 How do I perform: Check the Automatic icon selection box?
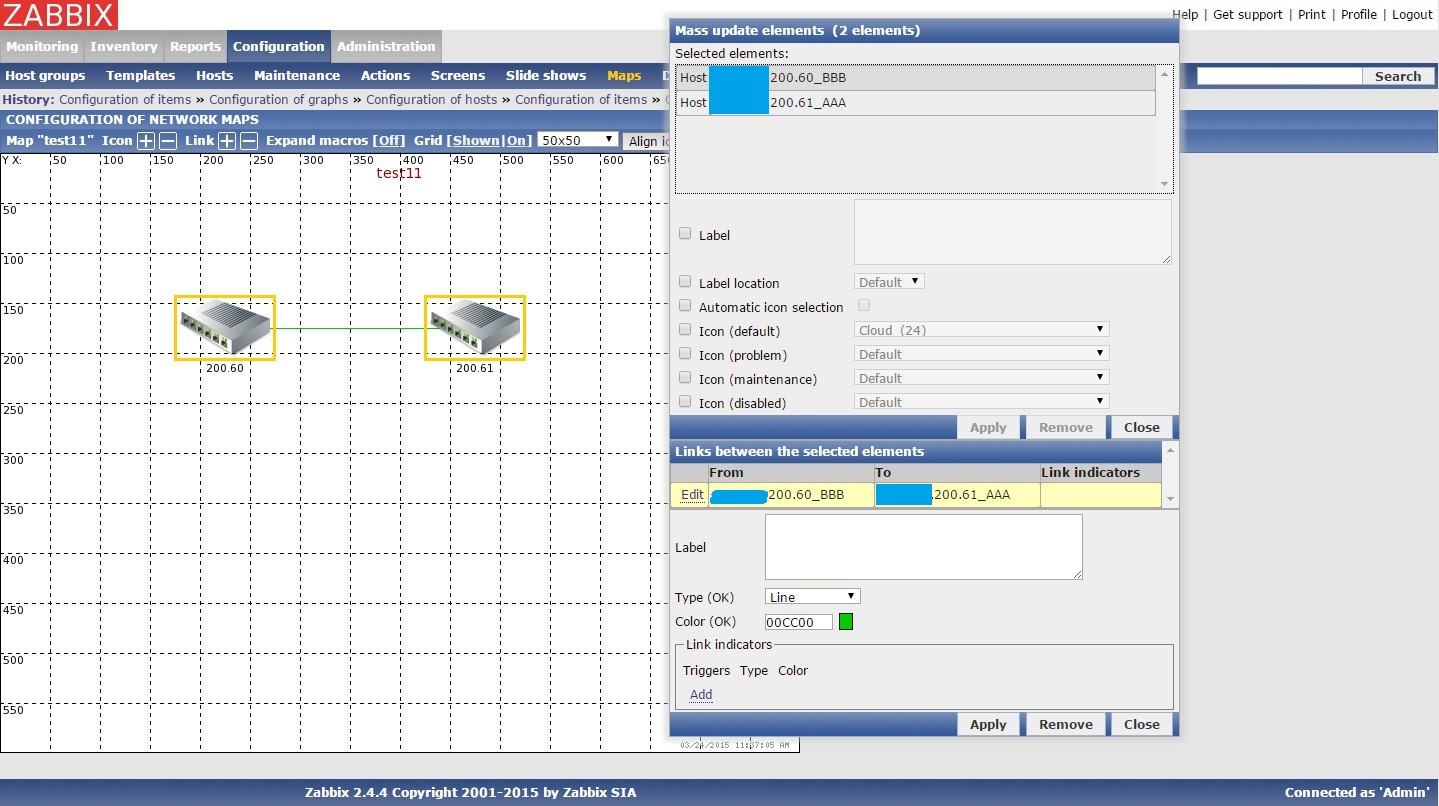pyautogui.click(x=685, y=305)
